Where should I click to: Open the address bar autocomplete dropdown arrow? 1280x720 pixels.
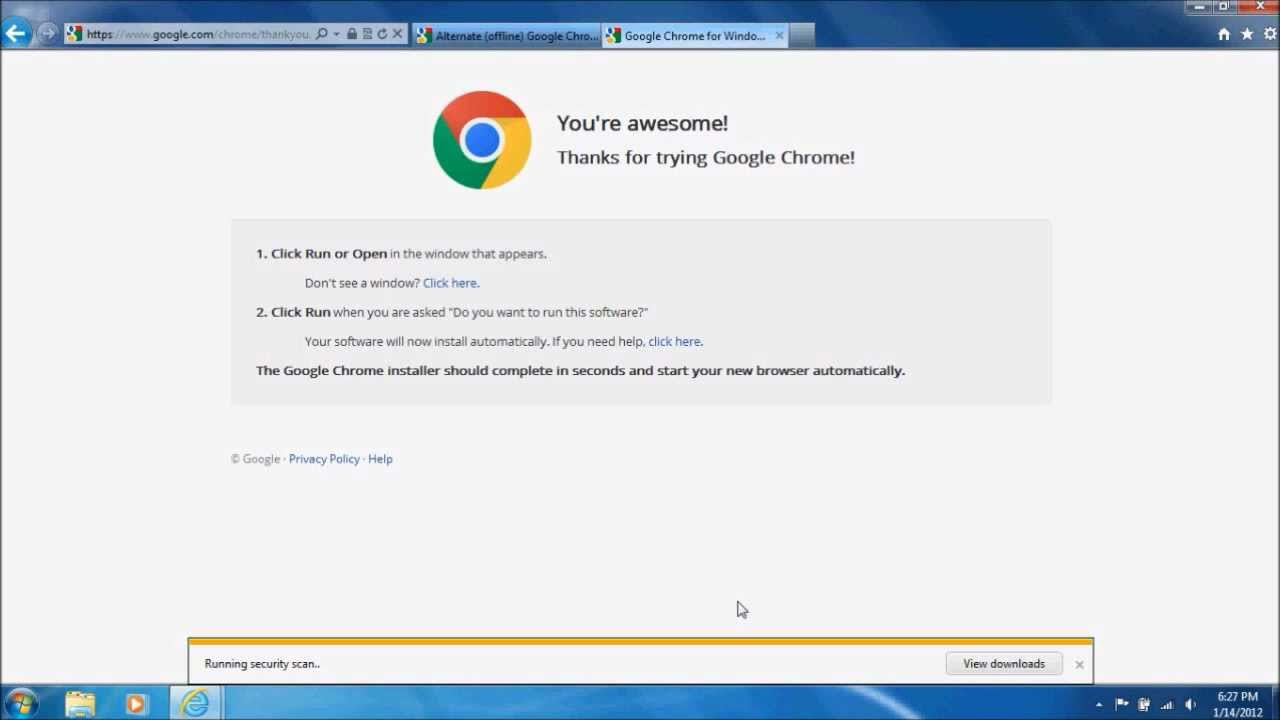[336, 34]
